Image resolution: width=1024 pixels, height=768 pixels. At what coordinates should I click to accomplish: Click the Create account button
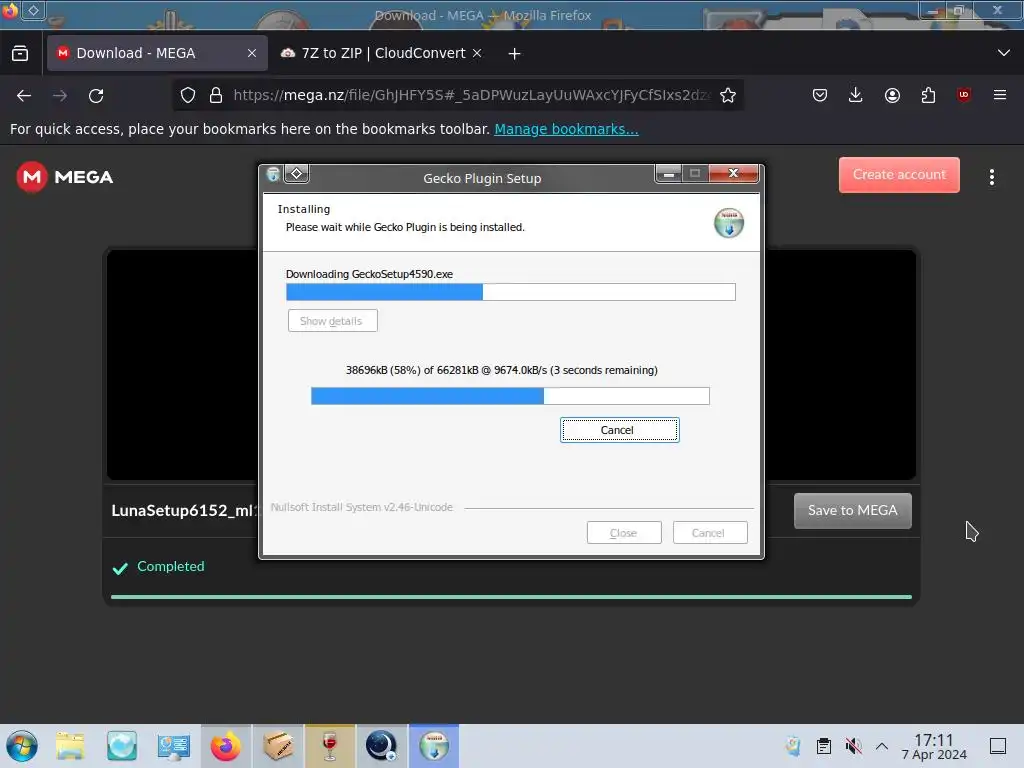point(899,174)
